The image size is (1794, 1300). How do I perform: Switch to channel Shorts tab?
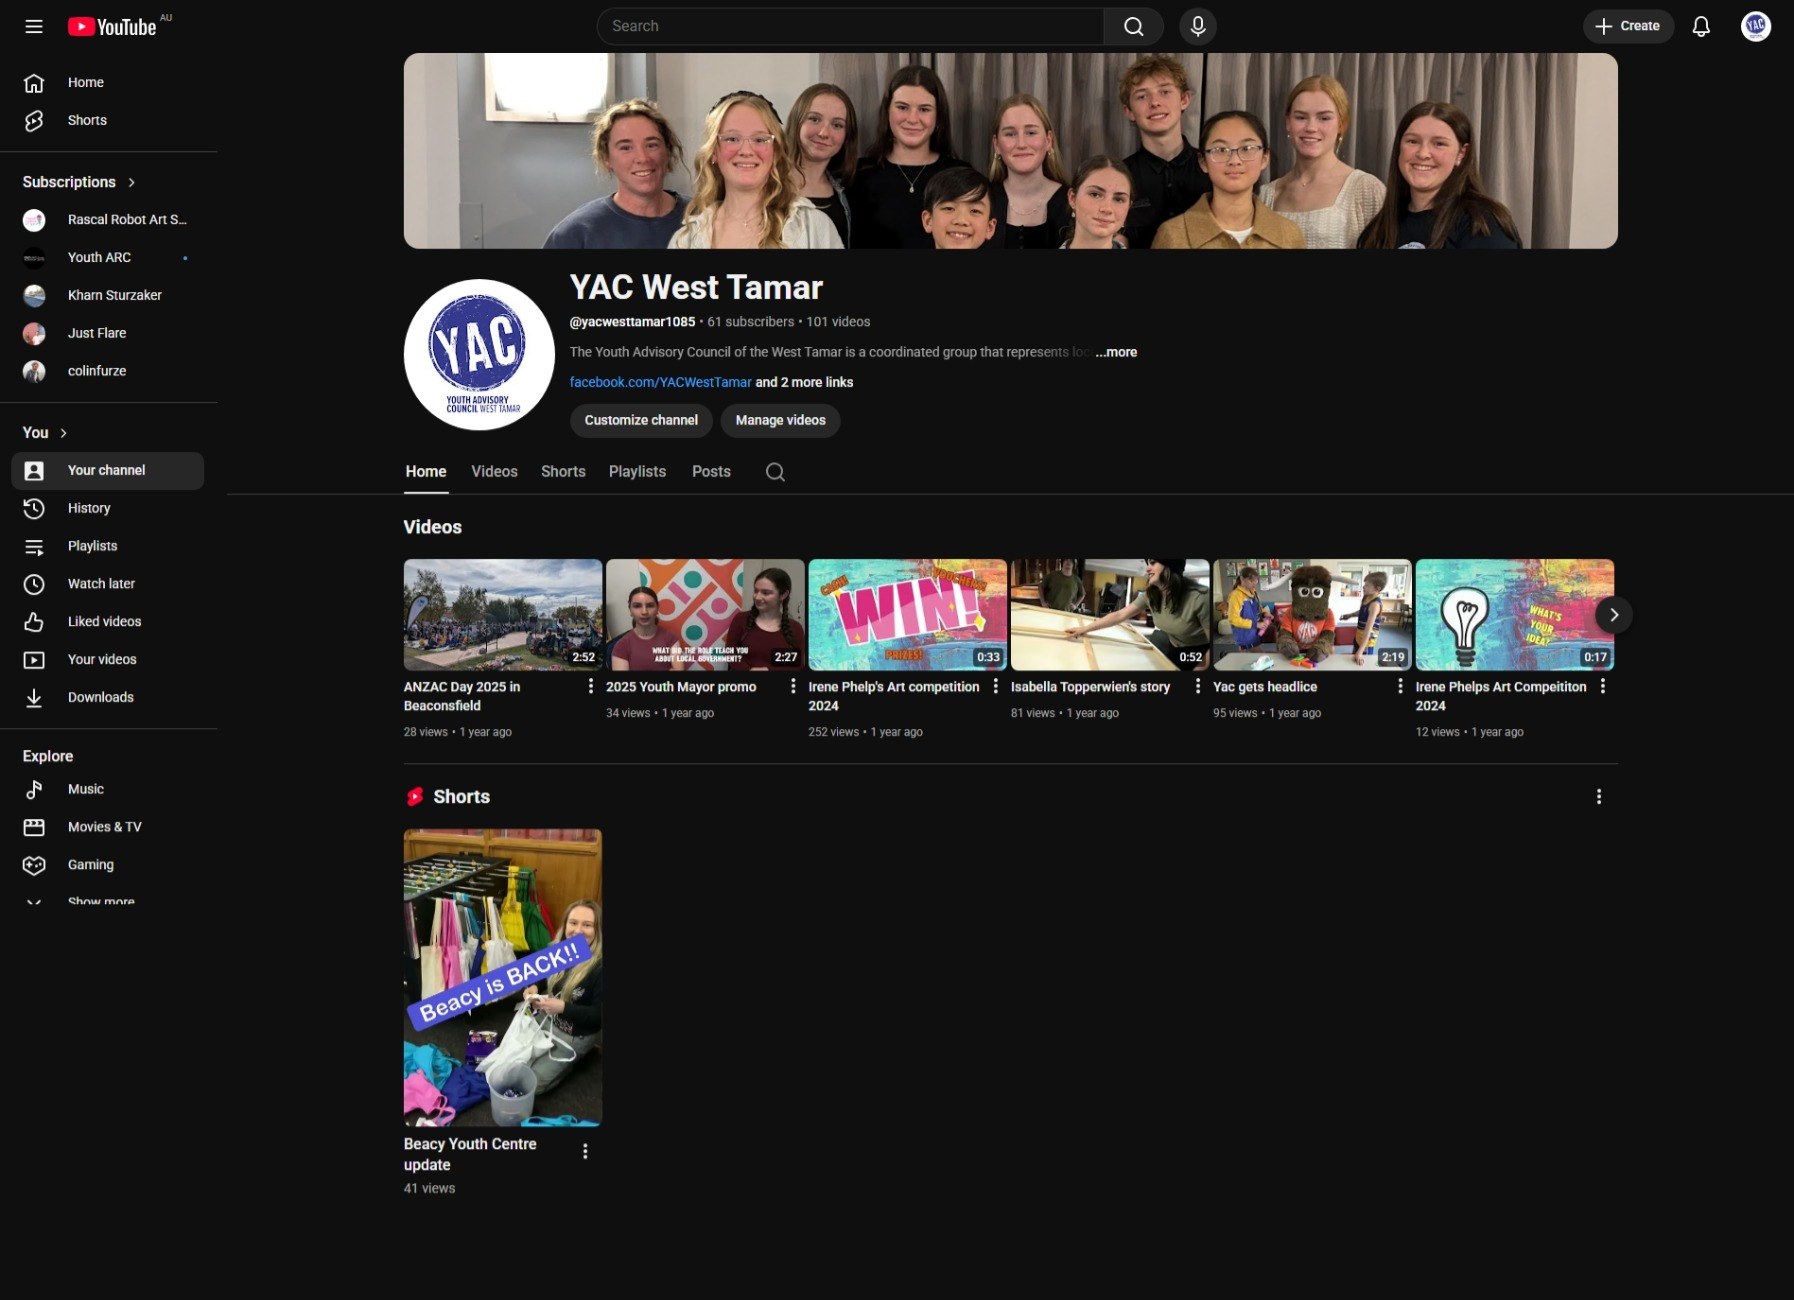pyautogui.click(x=563, y=472)
